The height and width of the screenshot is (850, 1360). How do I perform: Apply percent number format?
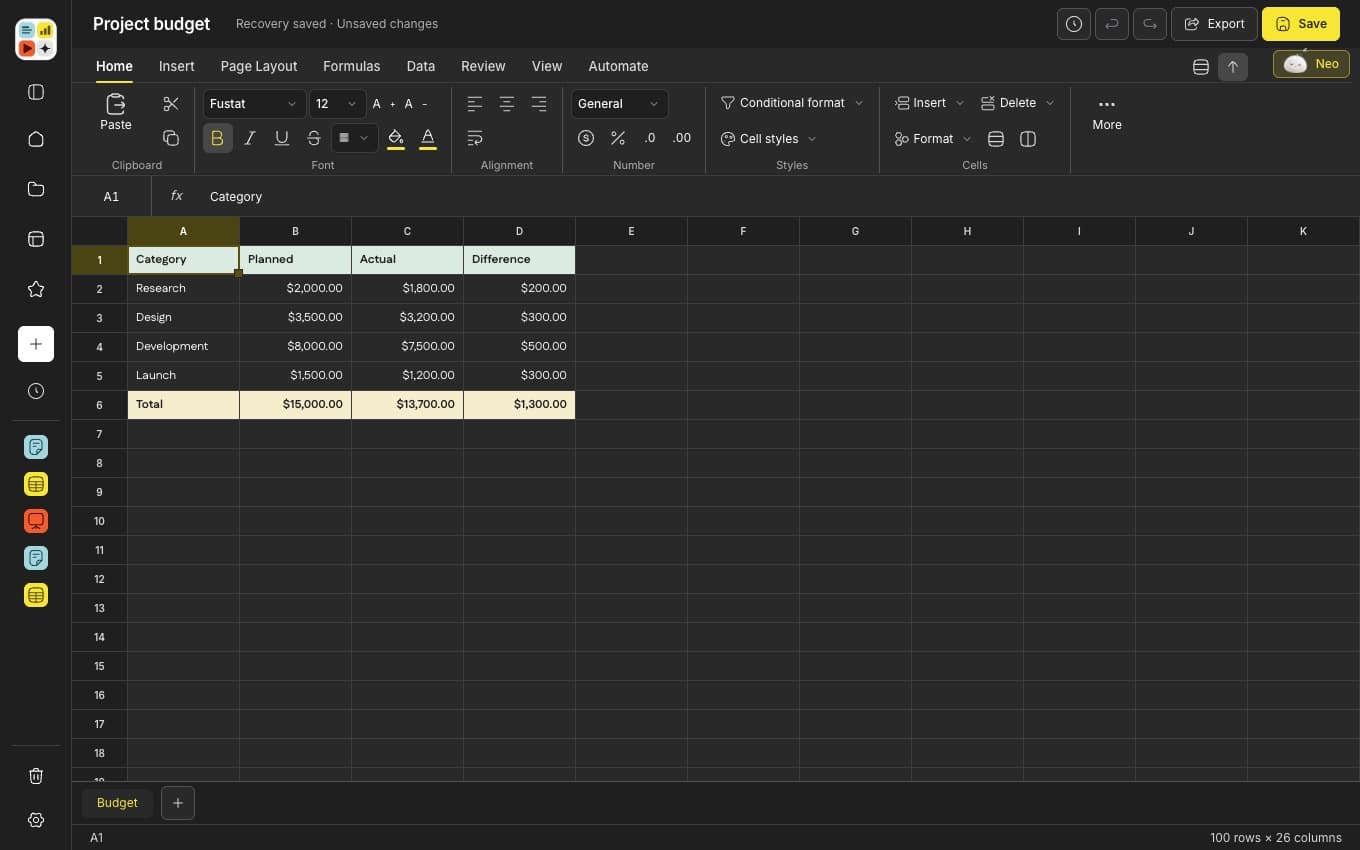[x=618, y=138]
